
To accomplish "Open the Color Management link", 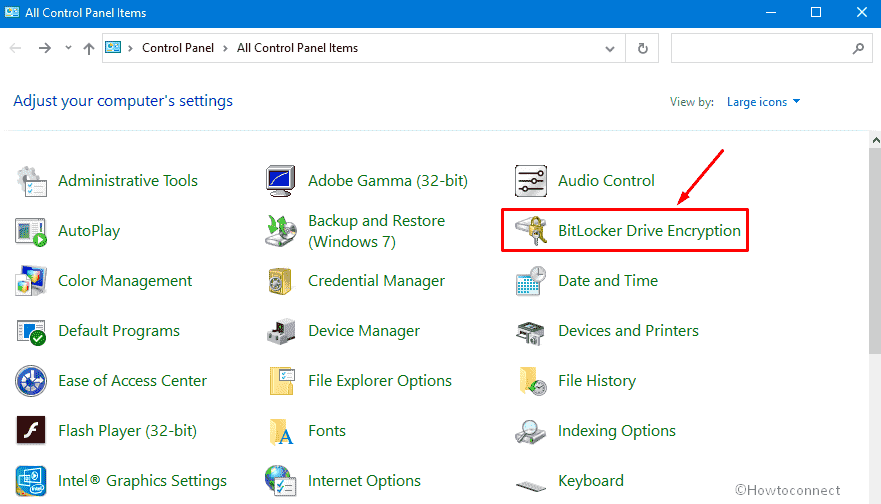I will [x=125, y=281].
